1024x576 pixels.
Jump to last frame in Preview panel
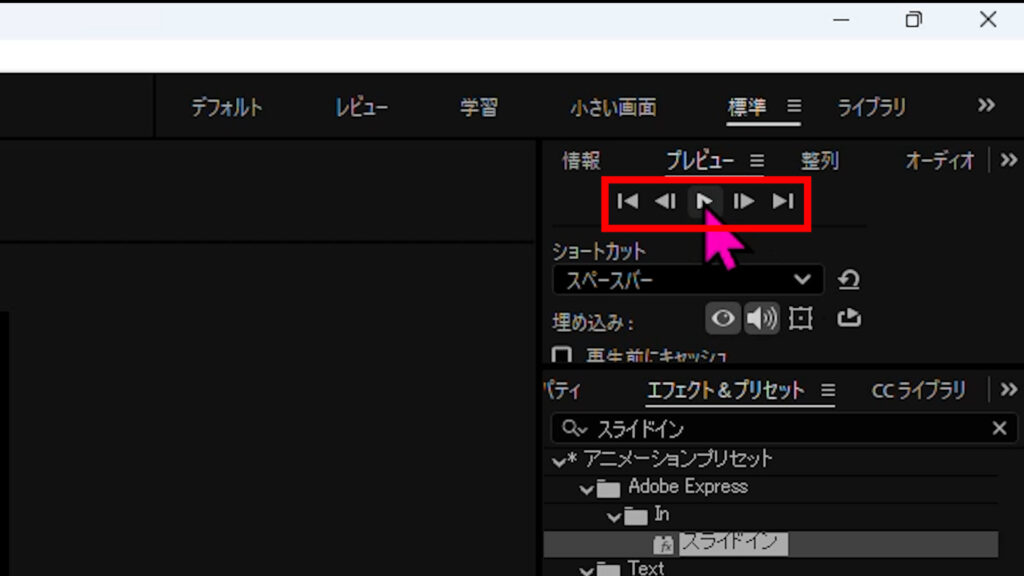tap(782, 201)
